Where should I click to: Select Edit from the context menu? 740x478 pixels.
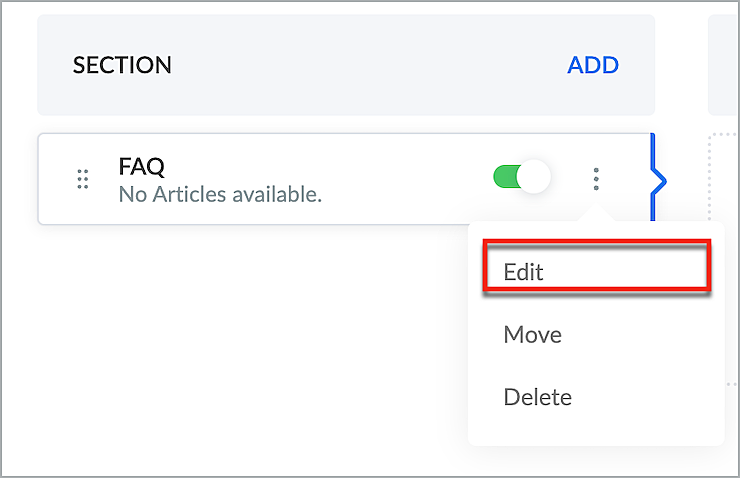tap(524, 272)
